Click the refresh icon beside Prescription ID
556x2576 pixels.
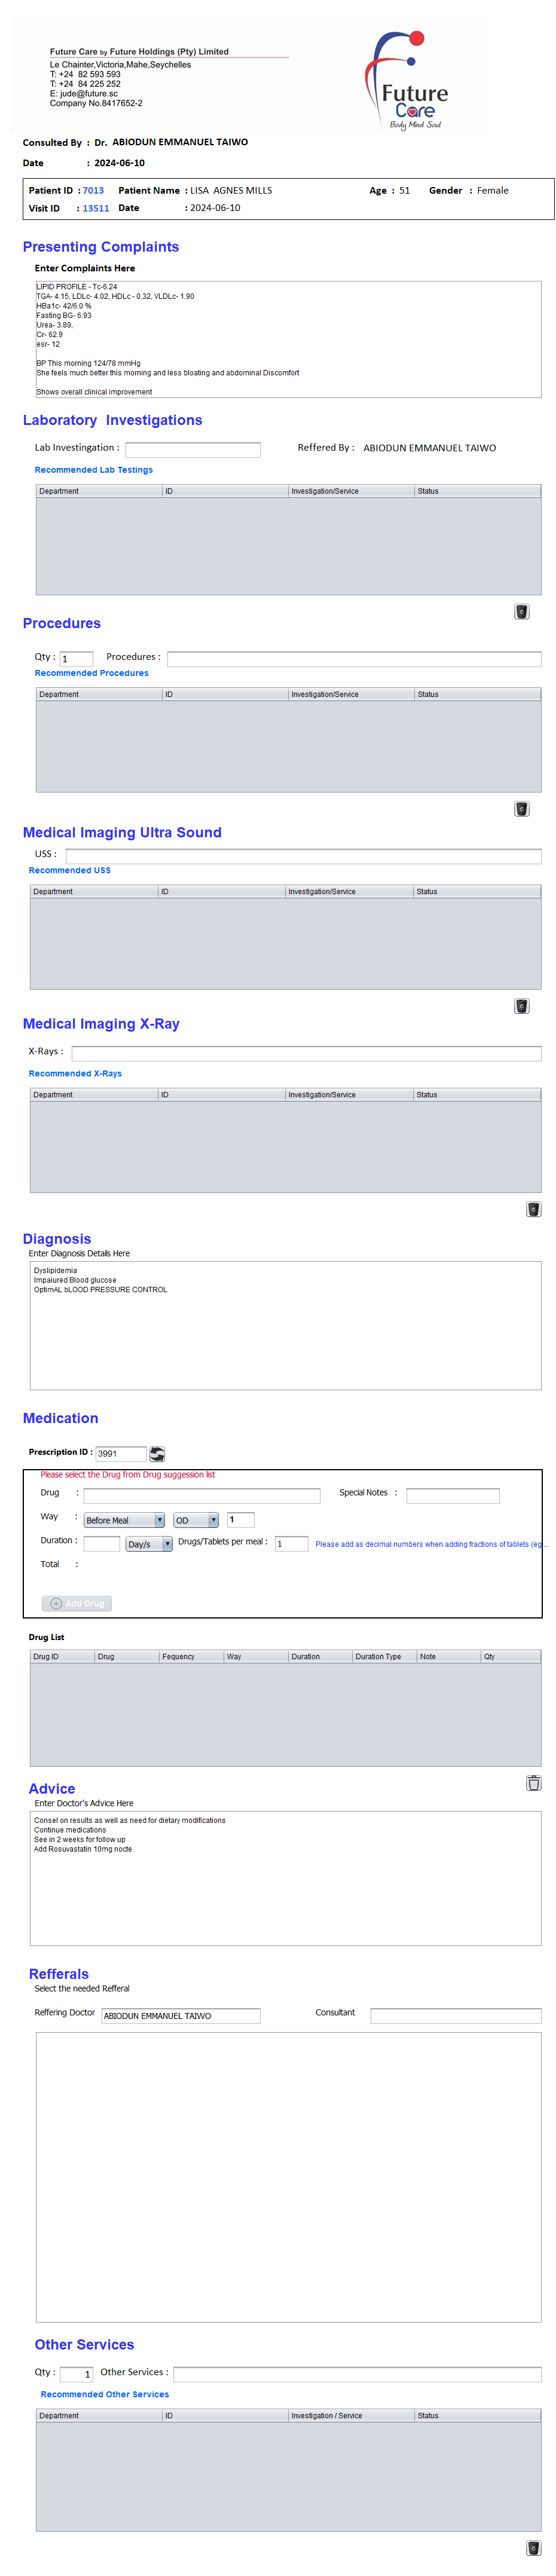click(x=157, y=1453)
